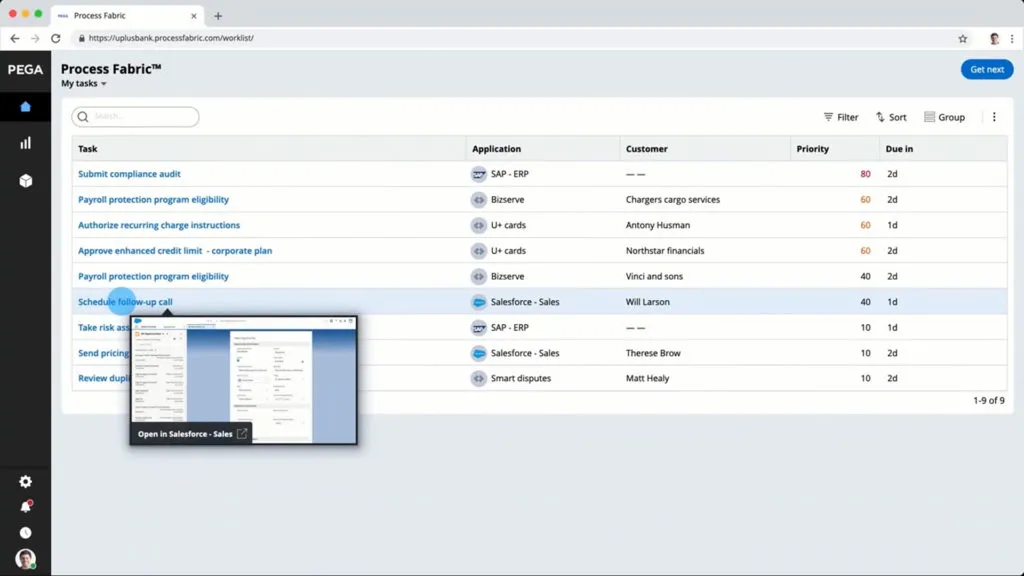Open Schedule follow-up call task
The image size is (1024, 576).
[125, 302]
